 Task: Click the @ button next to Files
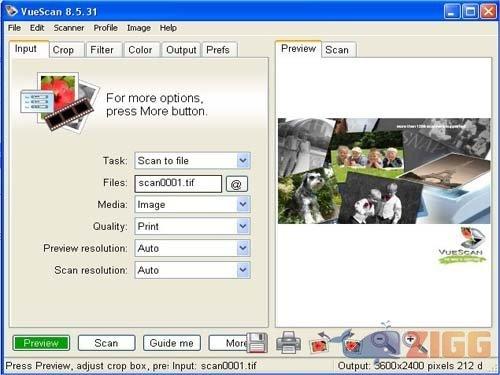[x=237, y=184]
